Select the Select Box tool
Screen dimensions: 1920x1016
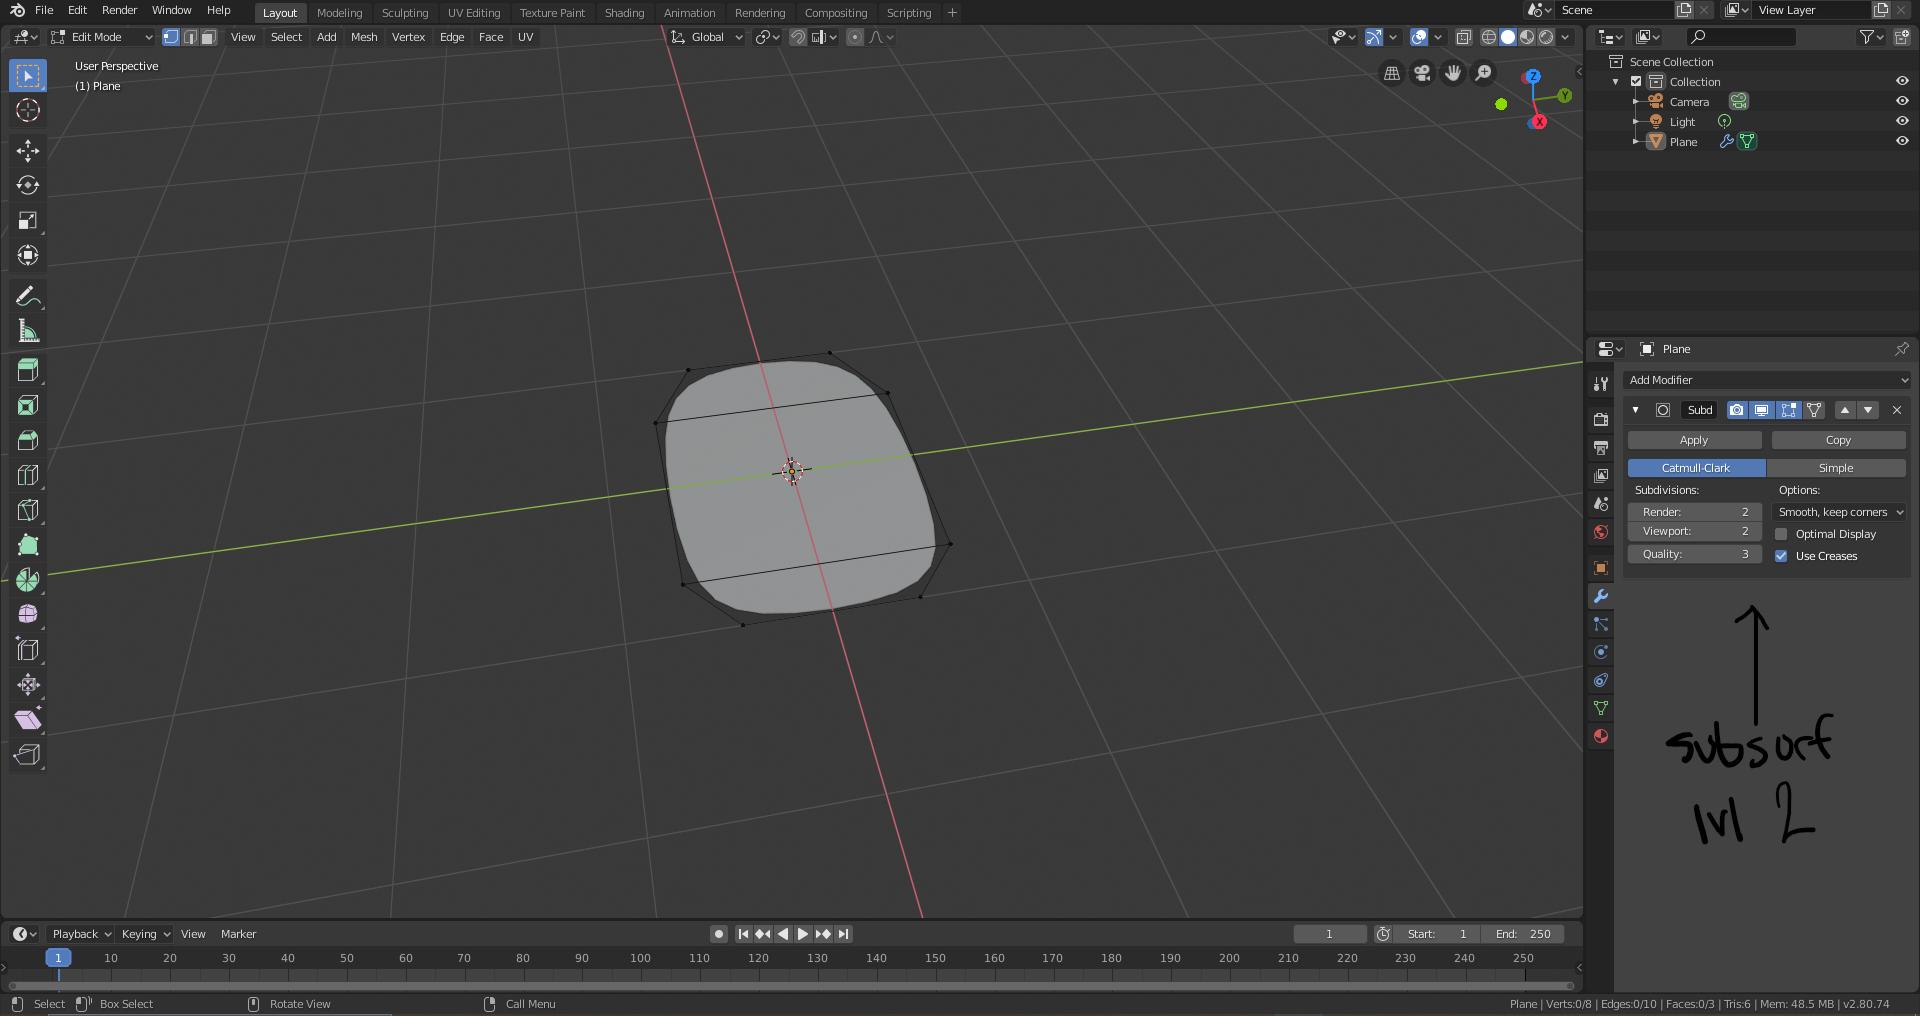[x=28, y=76]
